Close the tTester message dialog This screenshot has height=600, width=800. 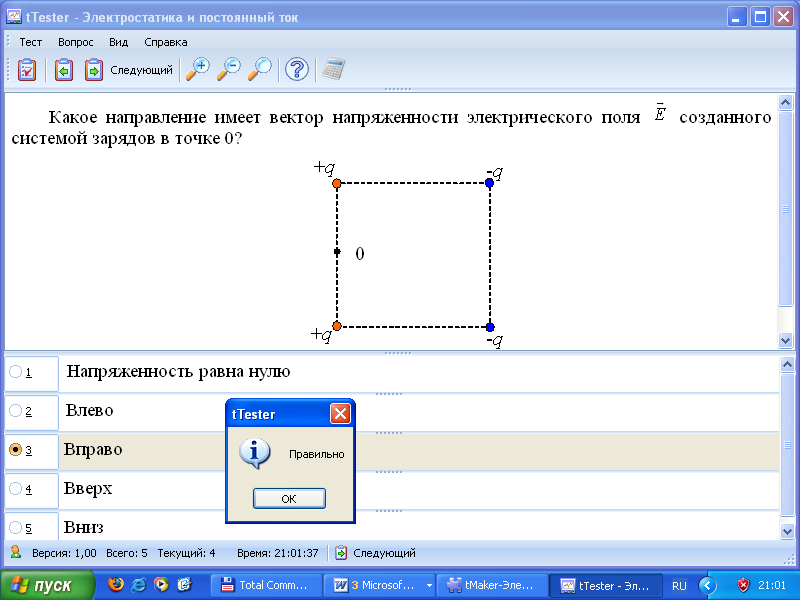click(x=340, y=414)
